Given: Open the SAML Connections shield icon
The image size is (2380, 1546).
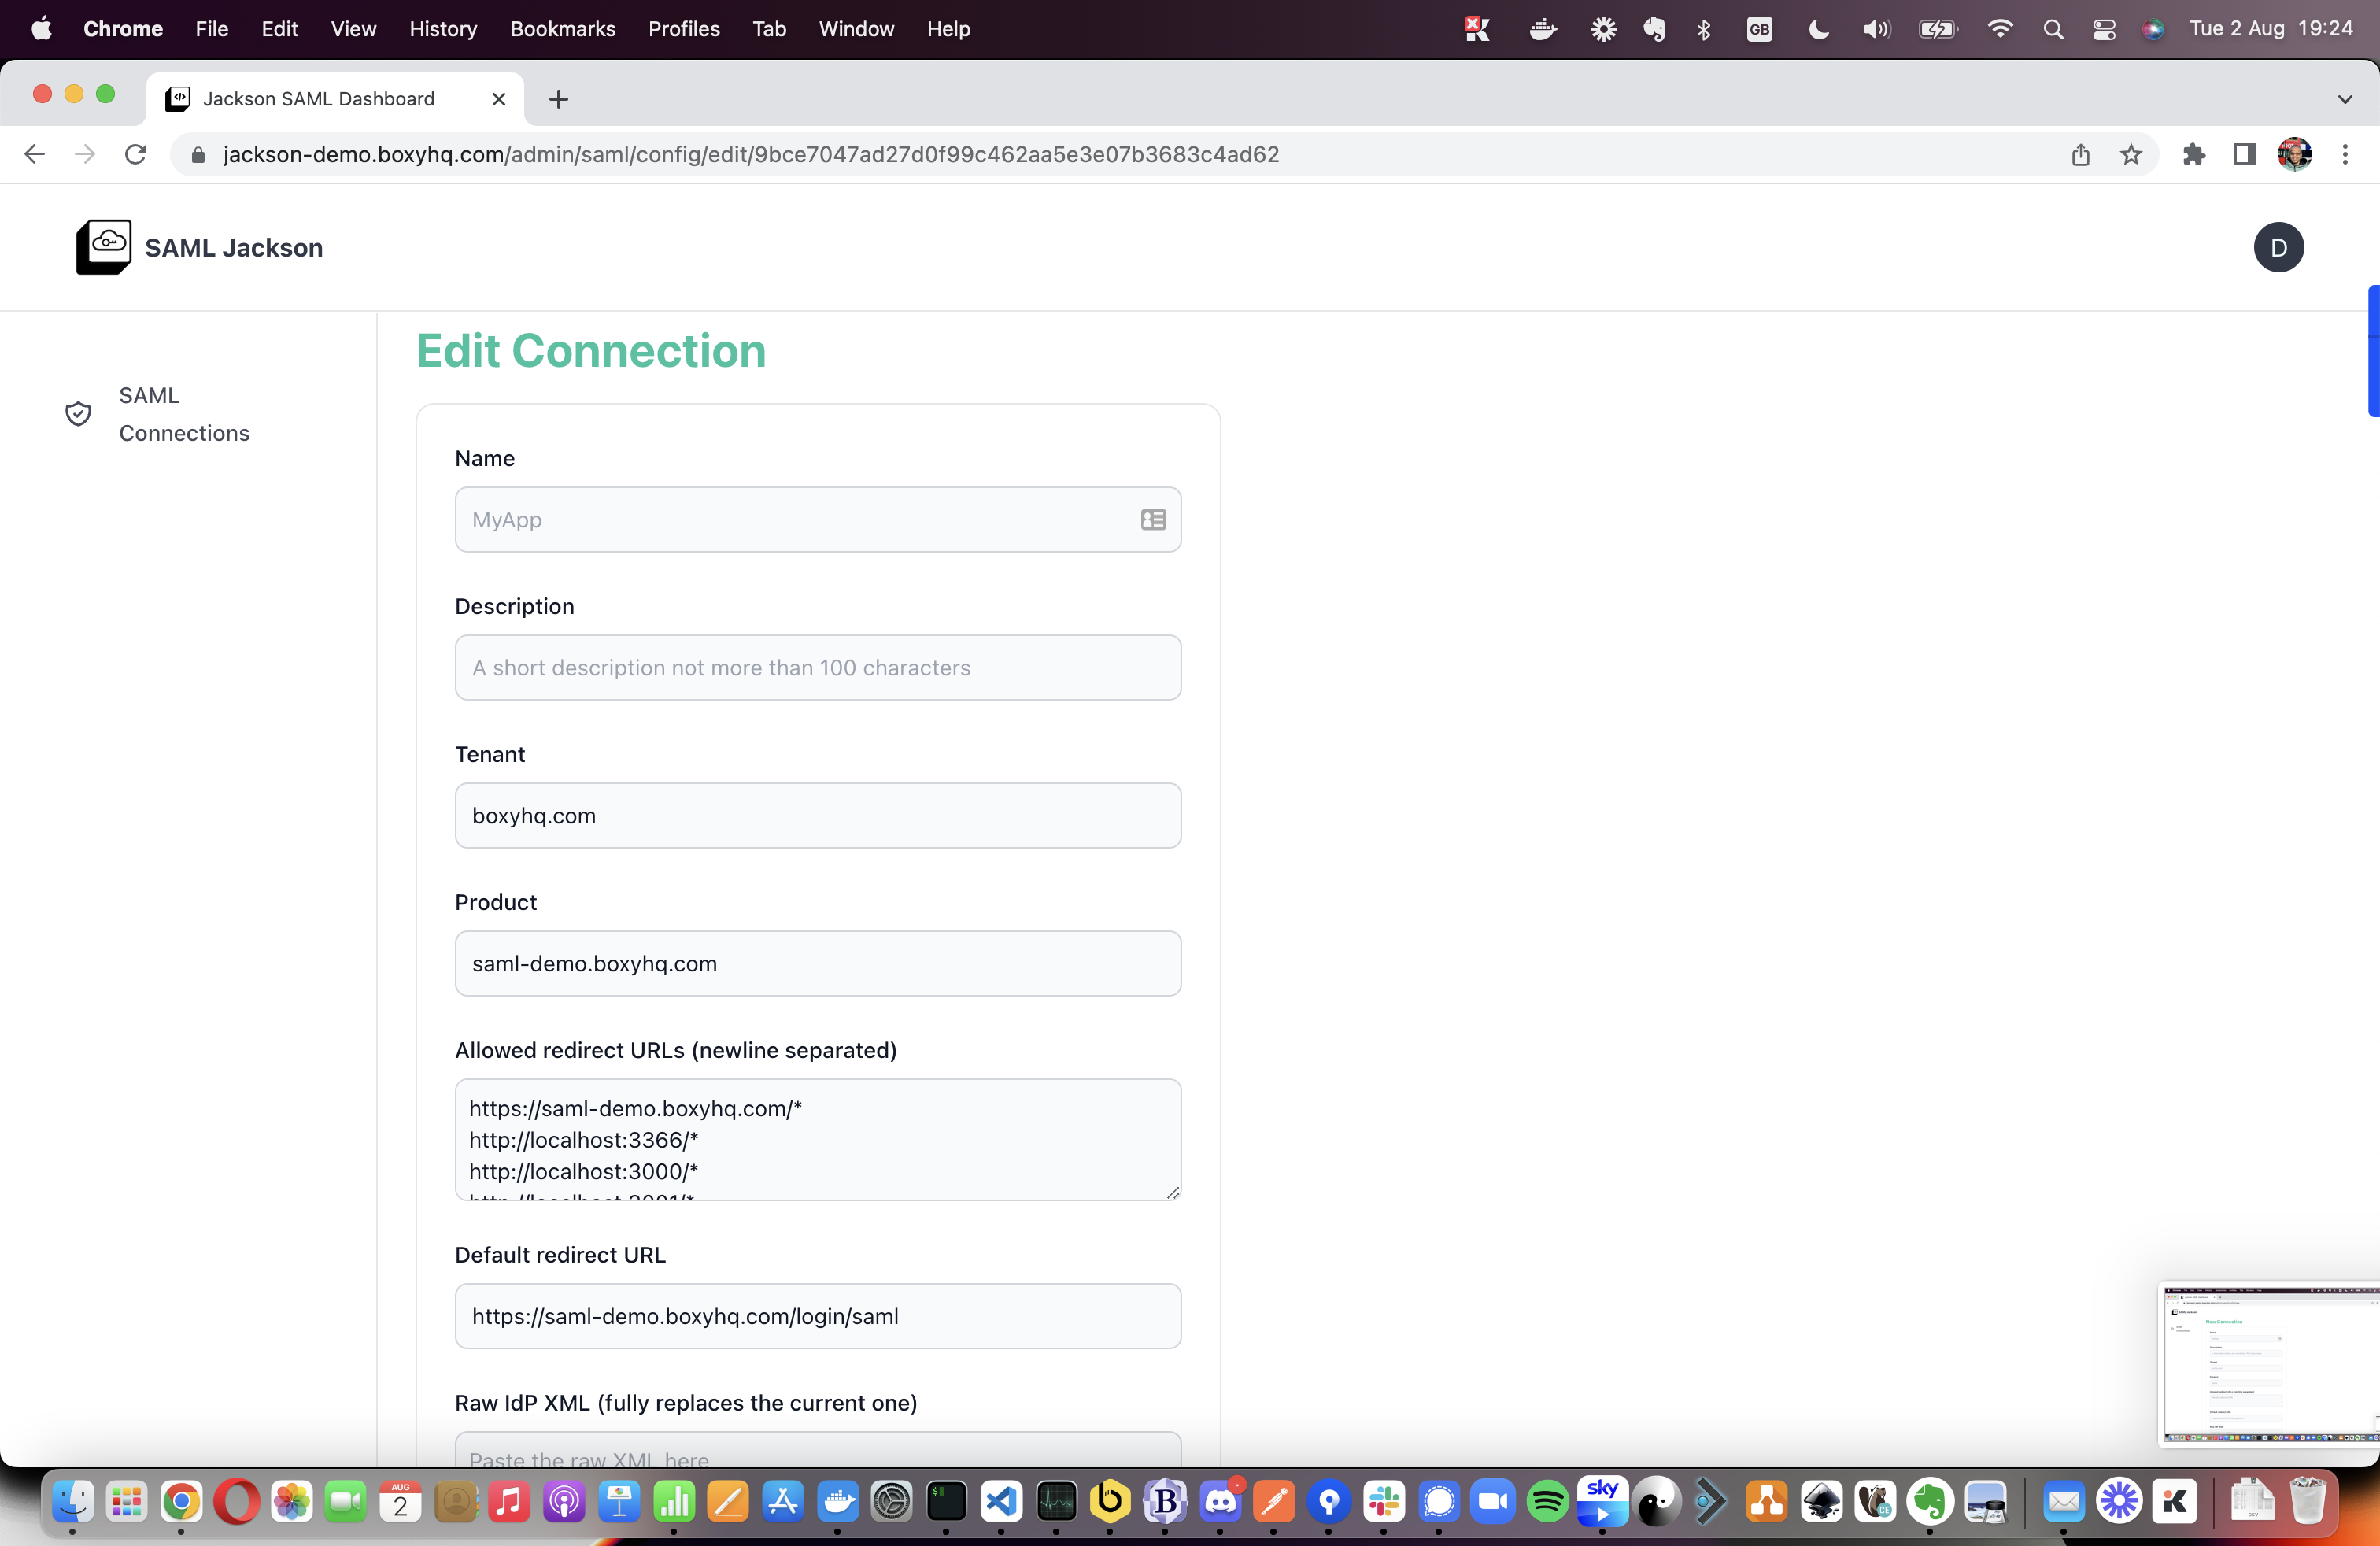Looking at the screenshot, I should tap(78, 414).
